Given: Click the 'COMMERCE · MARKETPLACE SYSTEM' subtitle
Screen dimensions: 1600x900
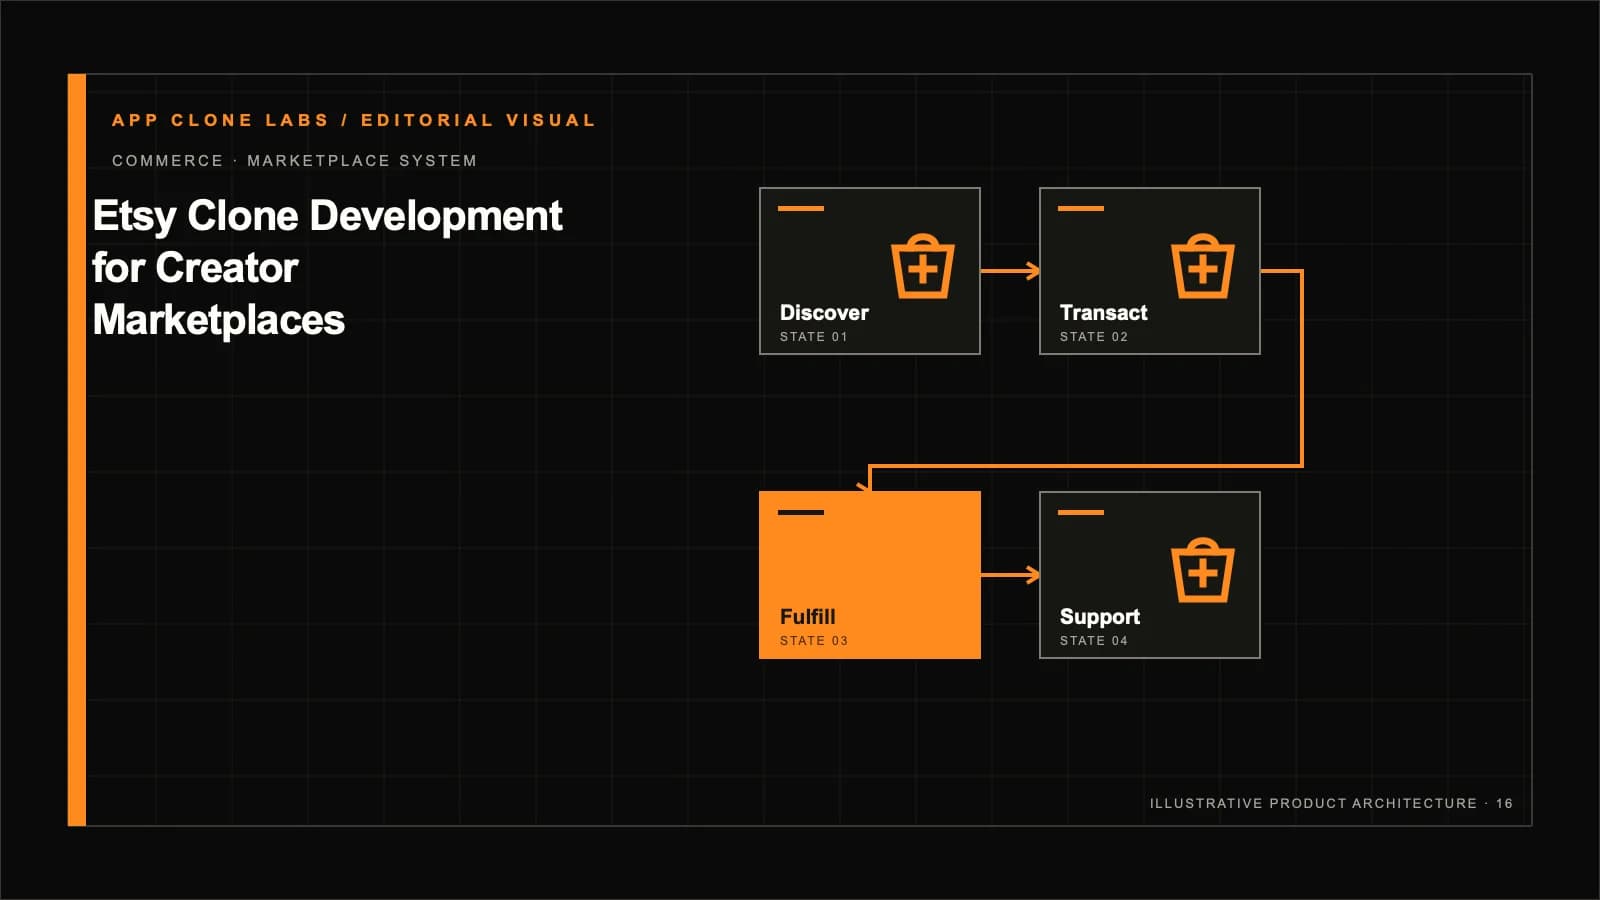Looking at the screenshot, I should pos(294,160).
